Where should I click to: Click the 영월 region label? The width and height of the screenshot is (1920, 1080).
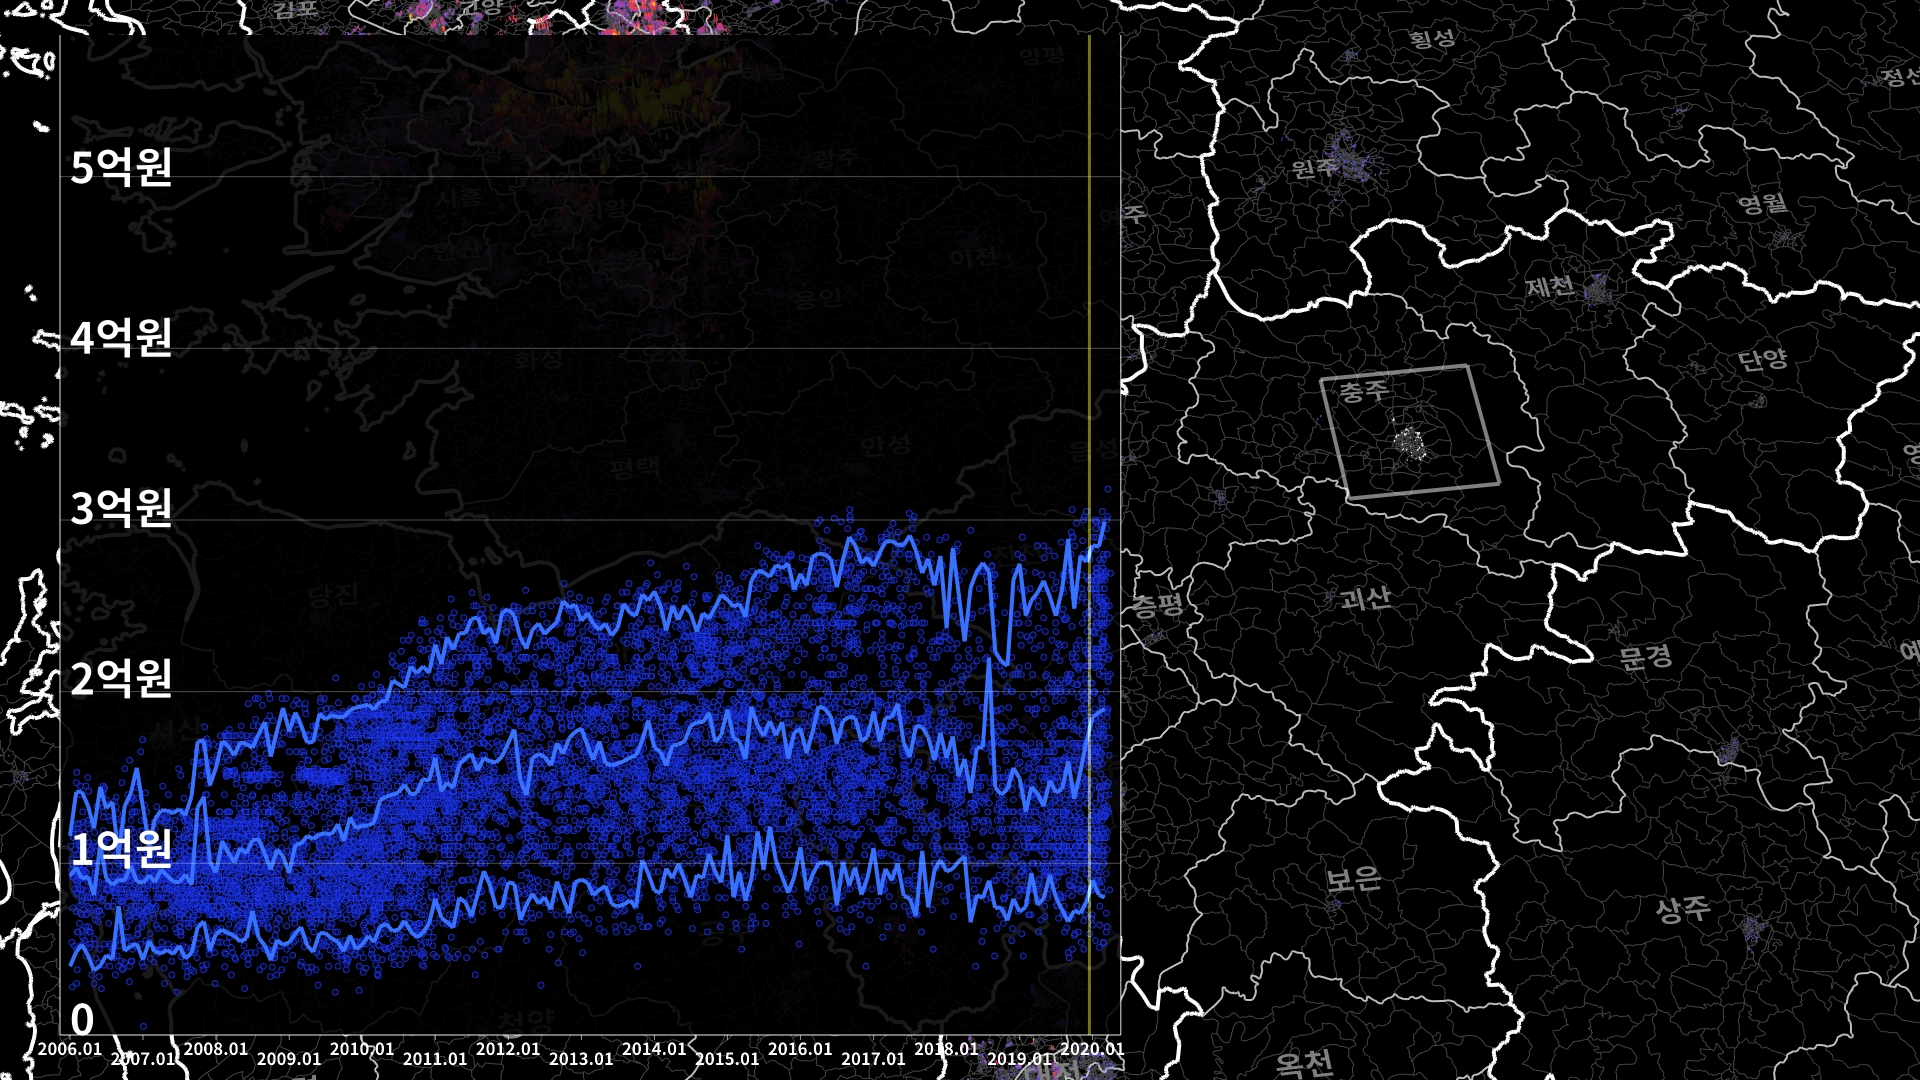coord(1762,204)
